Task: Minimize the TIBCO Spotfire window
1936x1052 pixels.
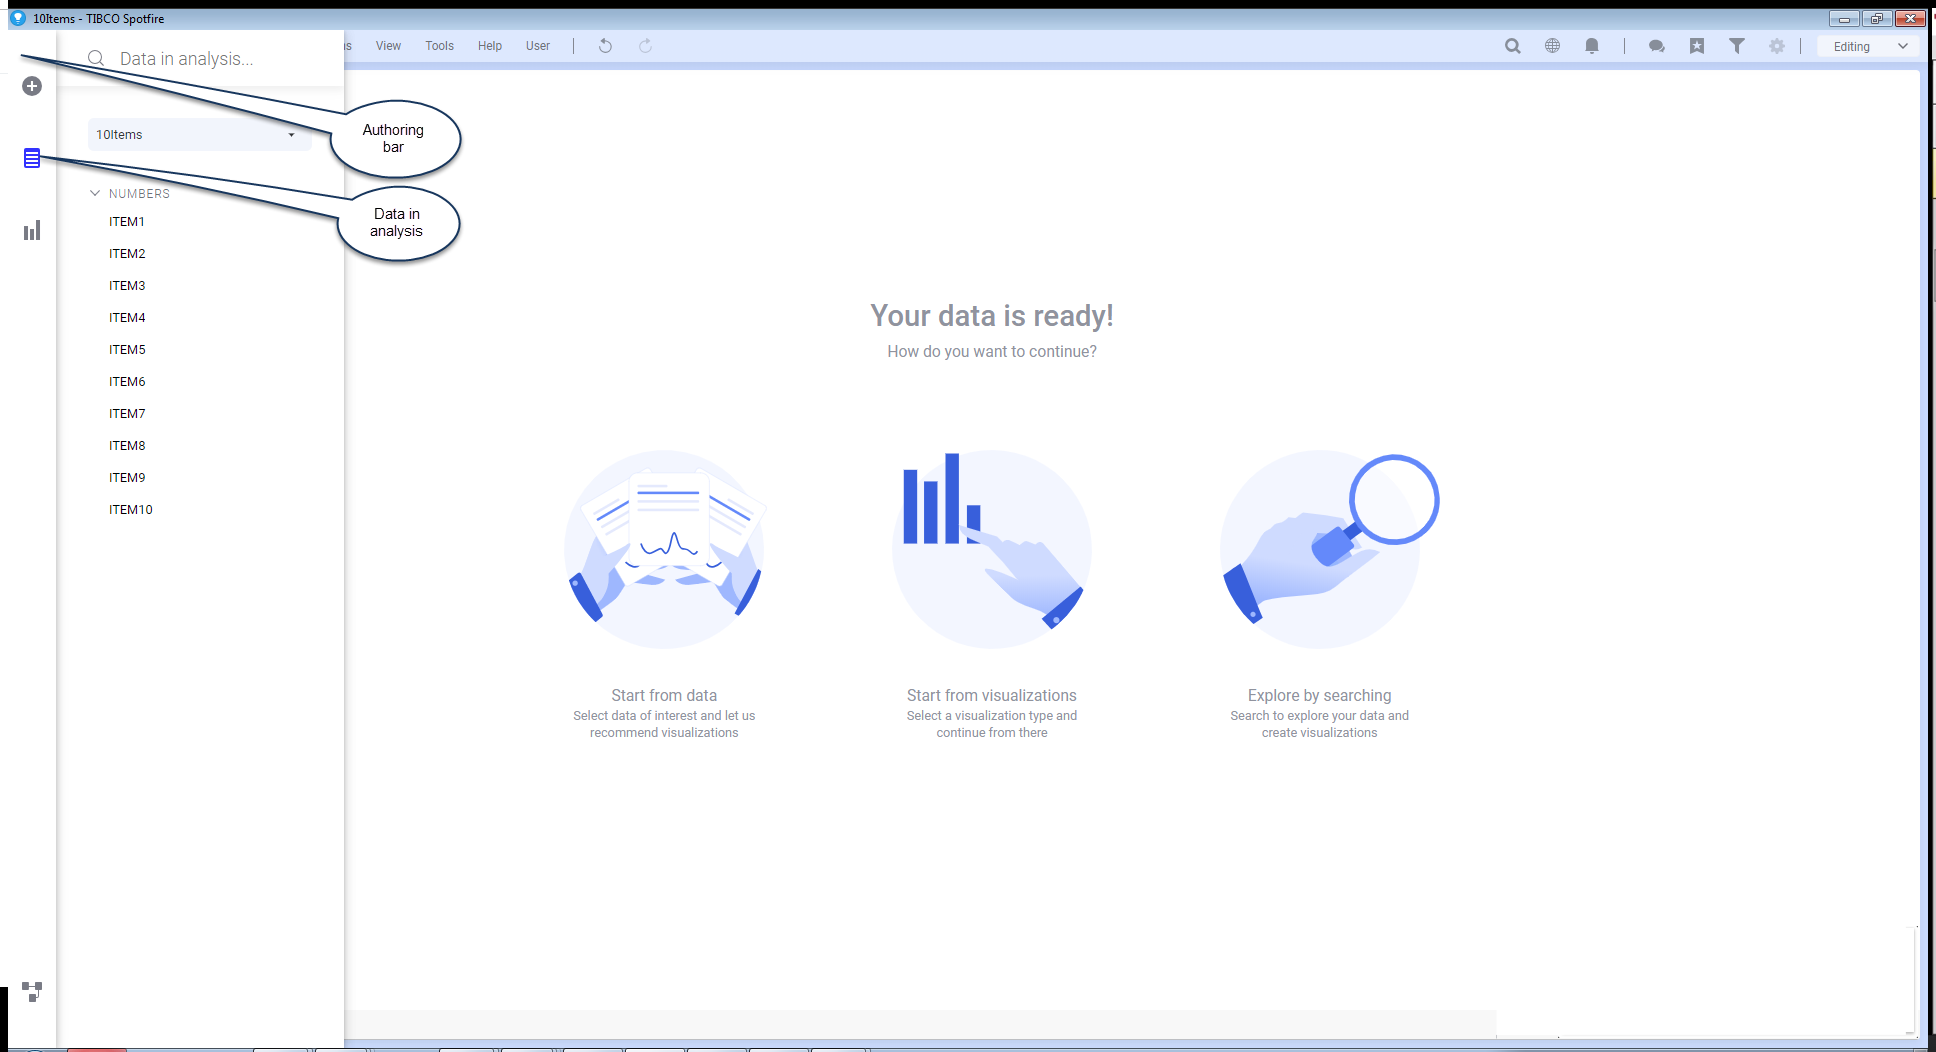Action: [1844, 18]
